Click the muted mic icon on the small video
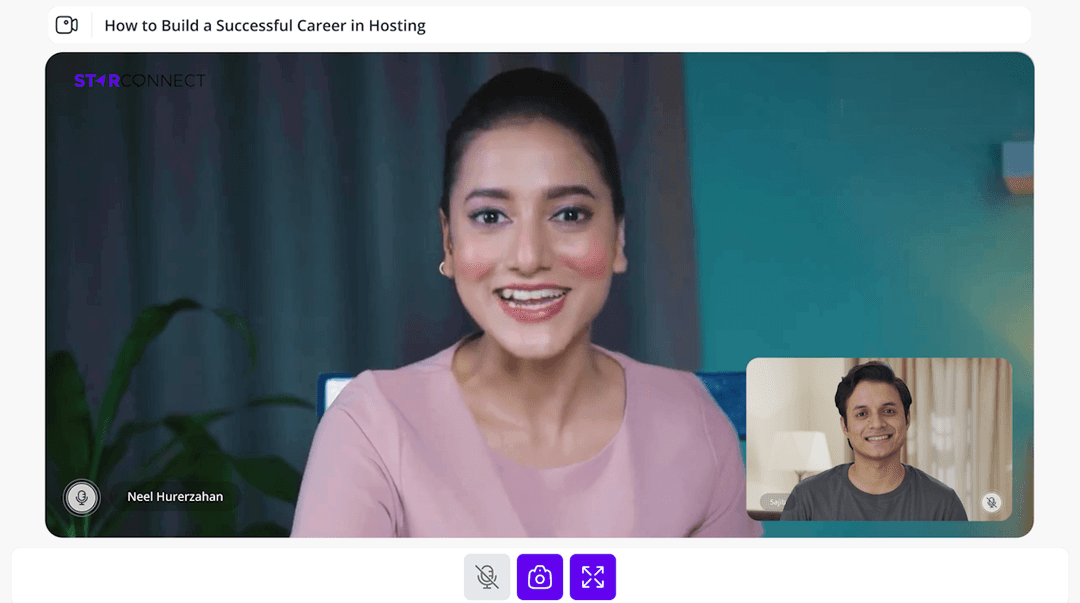Image resolution: width=1080 pixels, height=603 pixels. [x=991, y=502]
